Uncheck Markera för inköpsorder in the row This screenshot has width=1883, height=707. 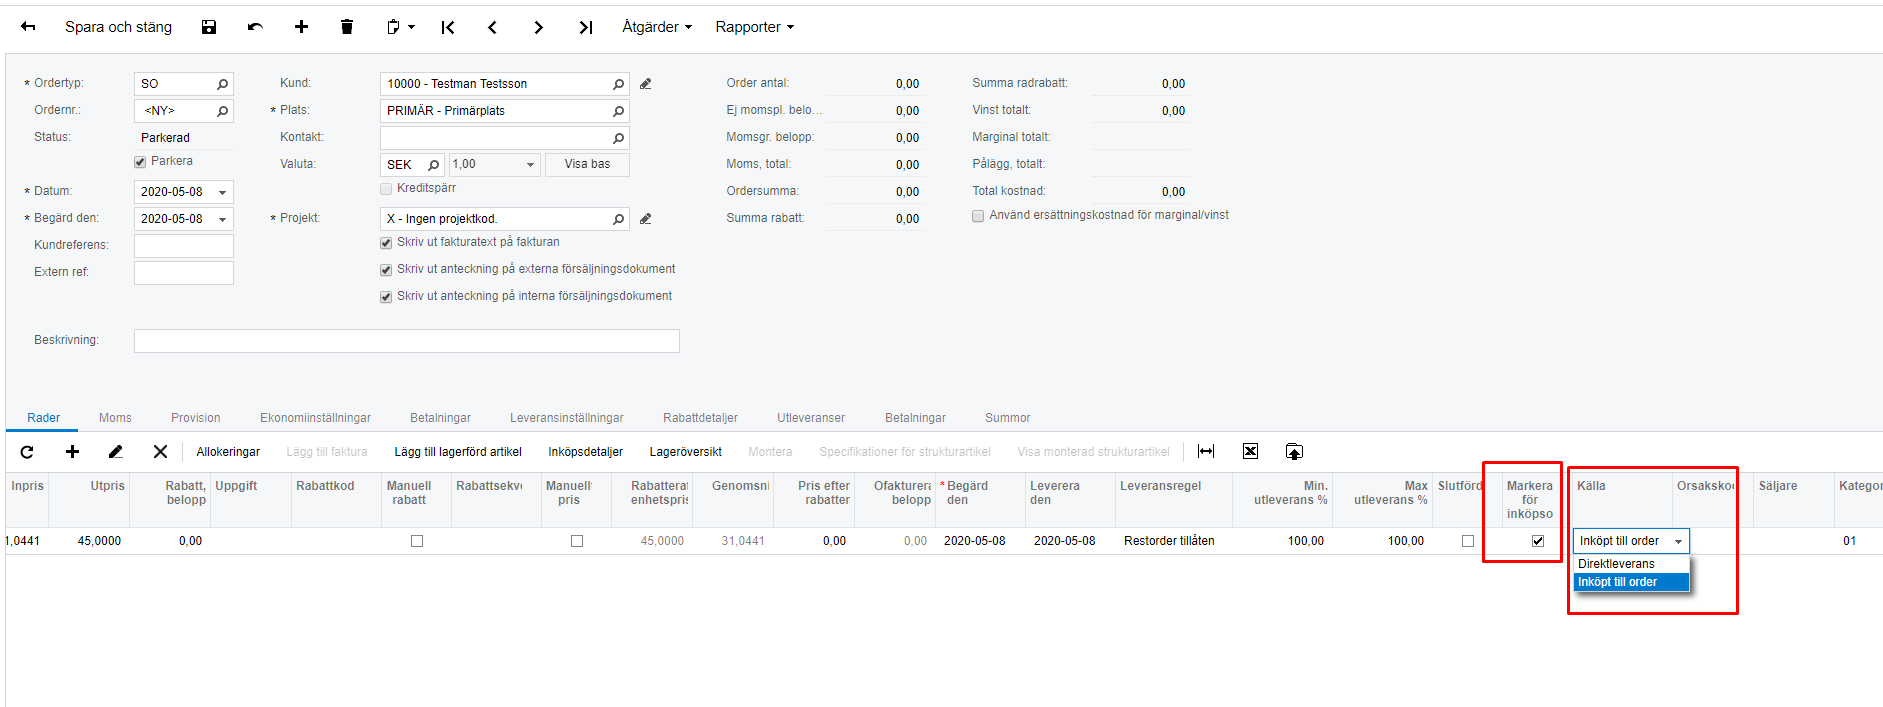click(x=1538, y=541)
